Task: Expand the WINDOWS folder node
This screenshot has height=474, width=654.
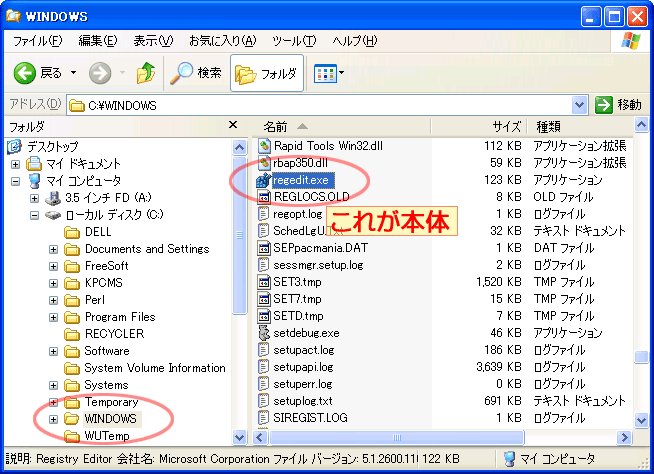Action: click(53, 419)
